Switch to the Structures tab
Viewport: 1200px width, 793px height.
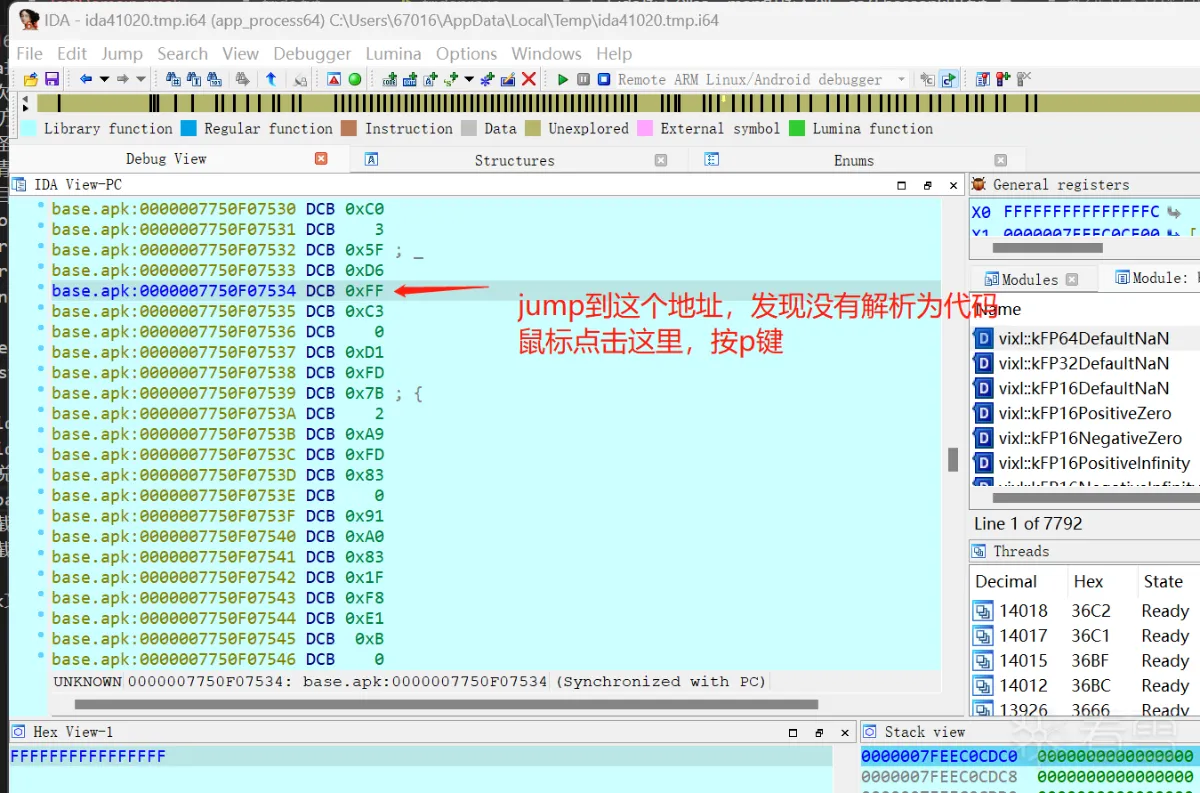pyautogui.click(x=514, y=160)
